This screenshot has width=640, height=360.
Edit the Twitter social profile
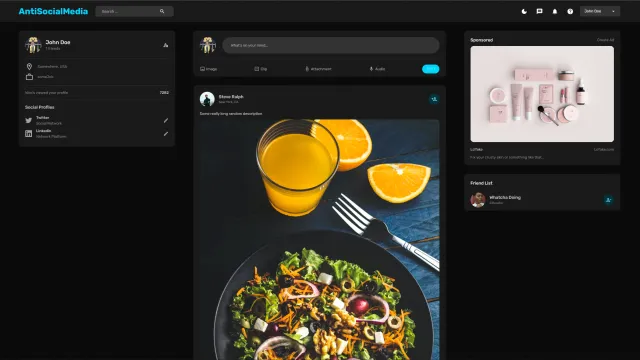click(166, 120)
